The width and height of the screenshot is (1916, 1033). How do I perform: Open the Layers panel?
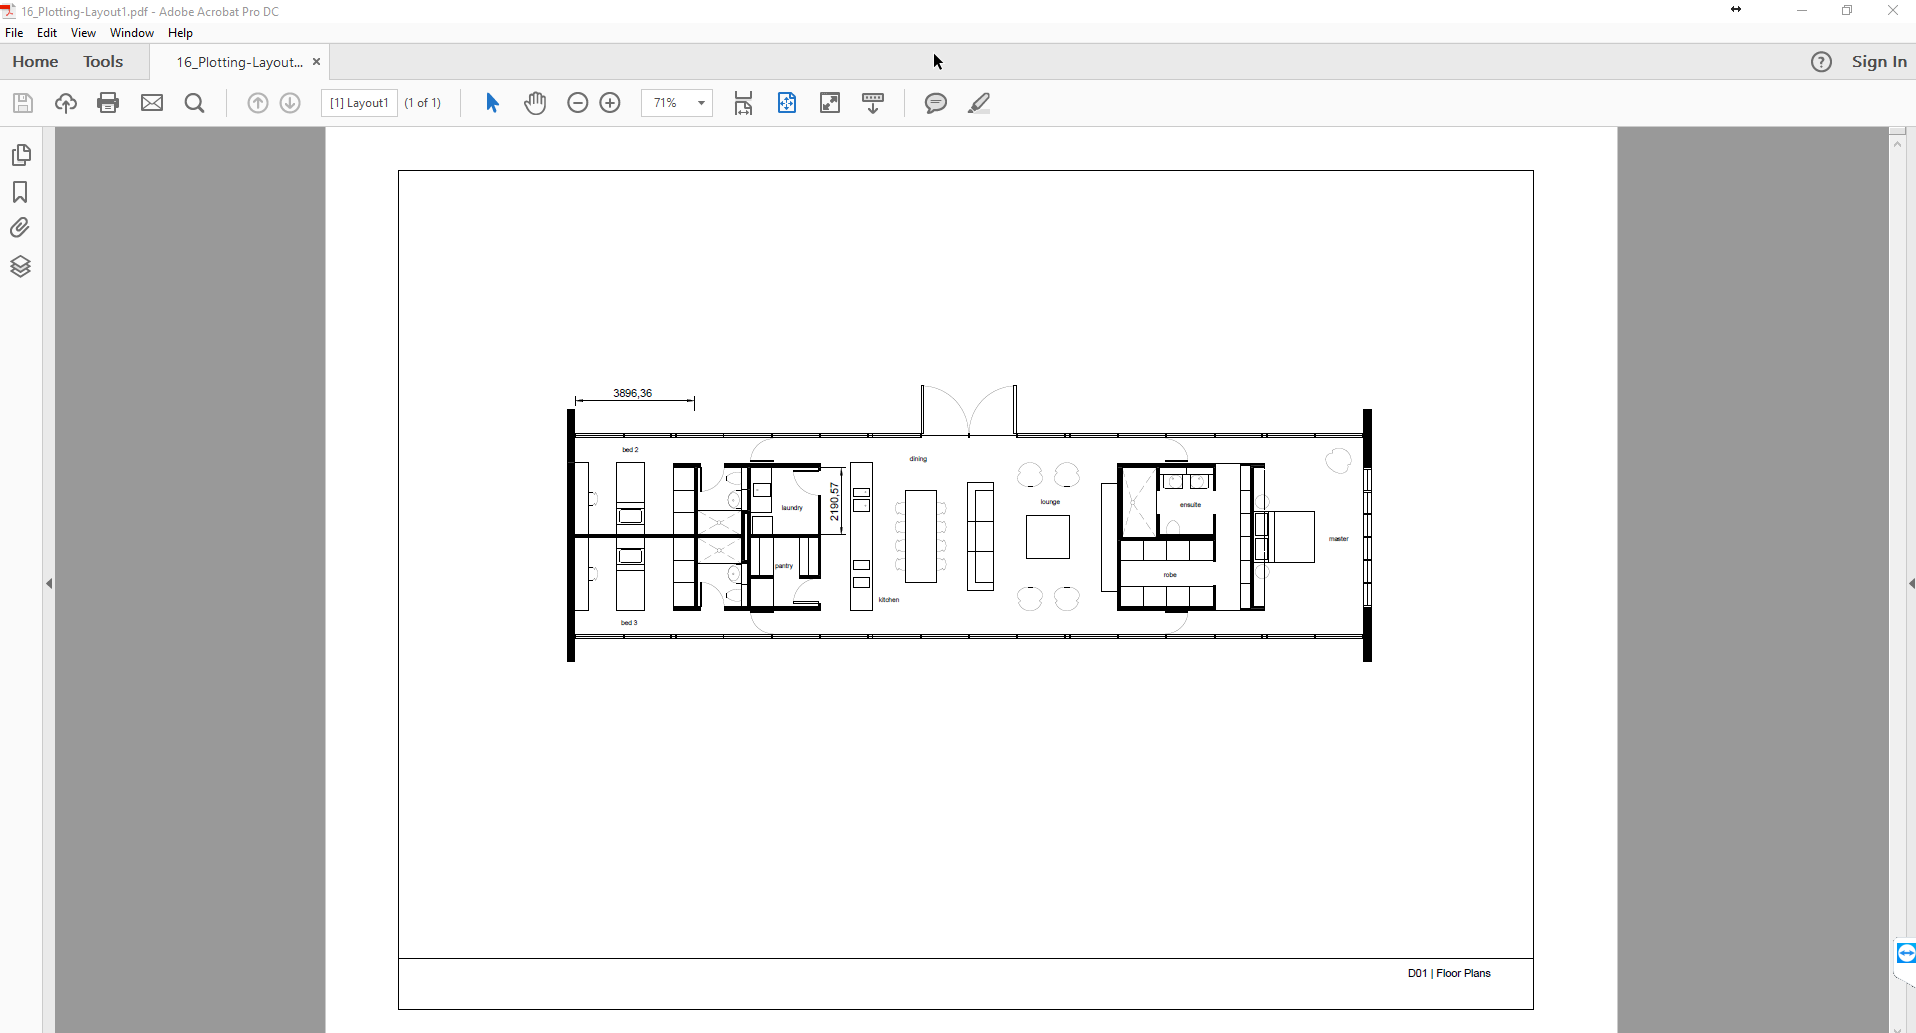tap(22, 266)
